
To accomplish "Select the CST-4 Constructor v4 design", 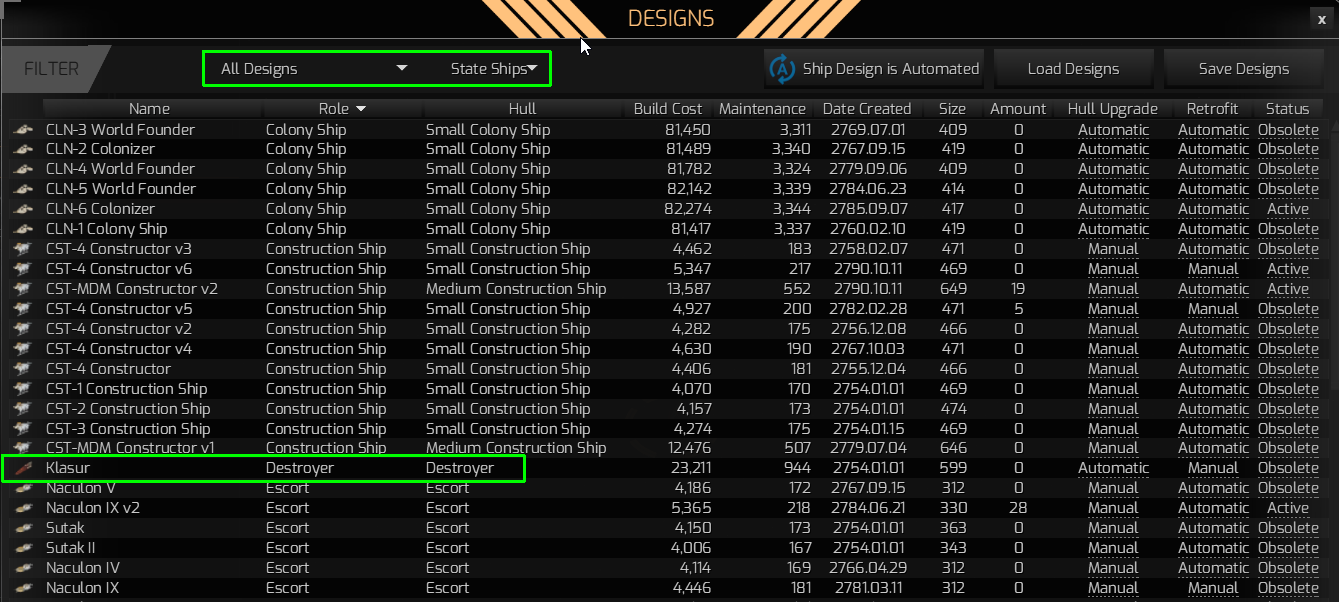I will tap(119, 349).
